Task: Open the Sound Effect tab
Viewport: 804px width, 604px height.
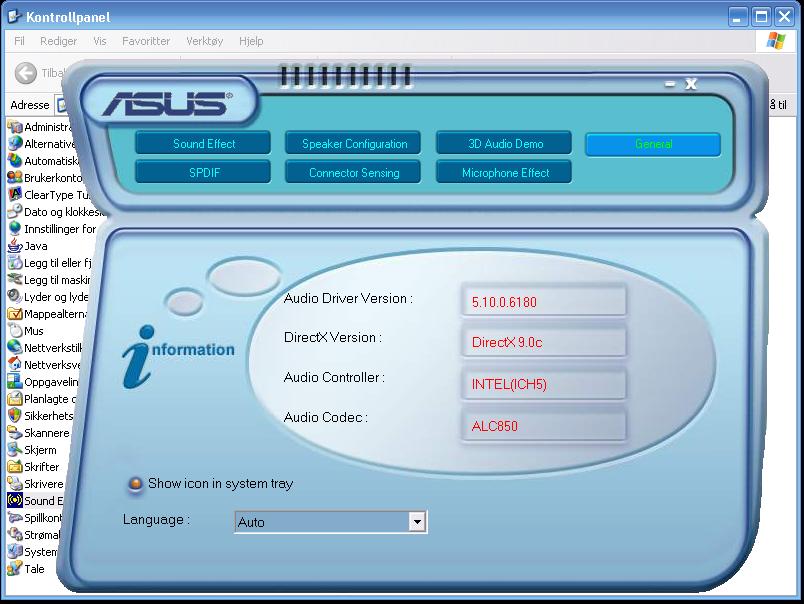Action: (x=203, y=144)
